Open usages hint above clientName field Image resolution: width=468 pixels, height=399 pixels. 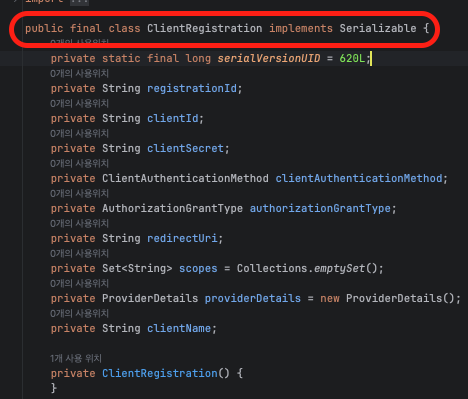tap(79, 313)
